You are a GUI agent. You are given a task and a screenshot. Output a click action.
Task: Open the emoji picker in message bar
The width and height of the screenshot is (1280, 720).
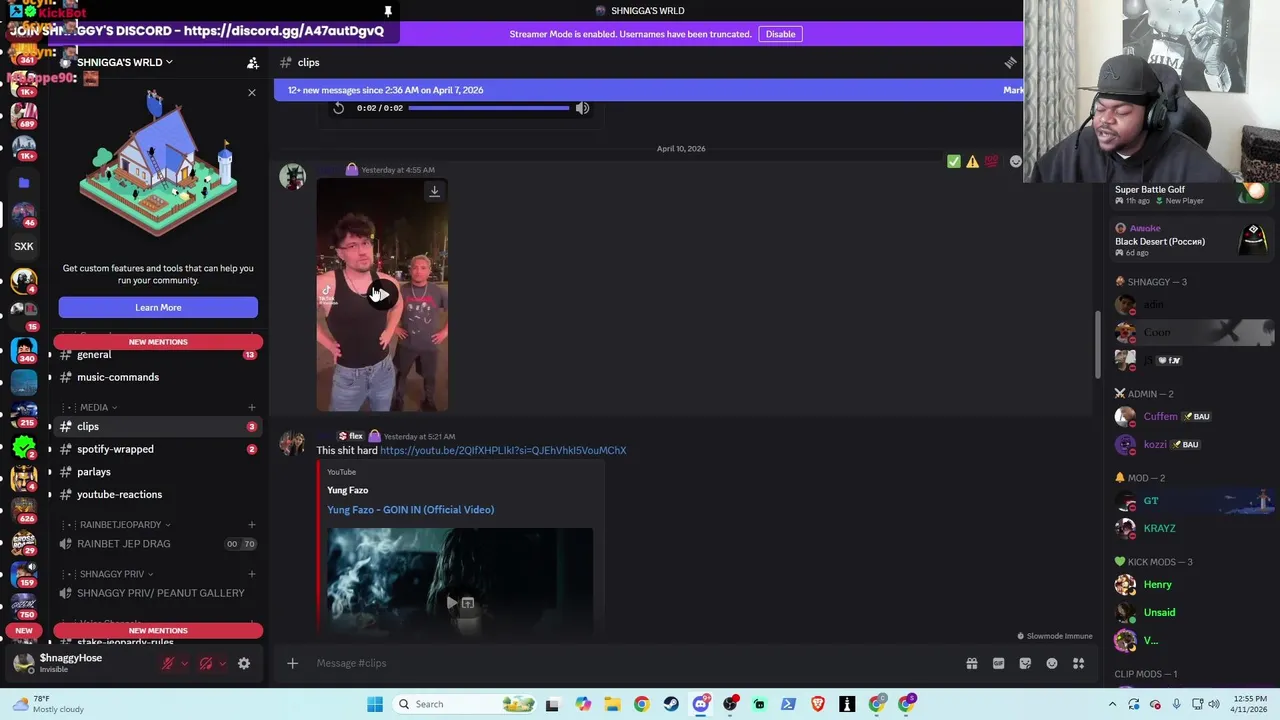click(x=1052, y=663)
